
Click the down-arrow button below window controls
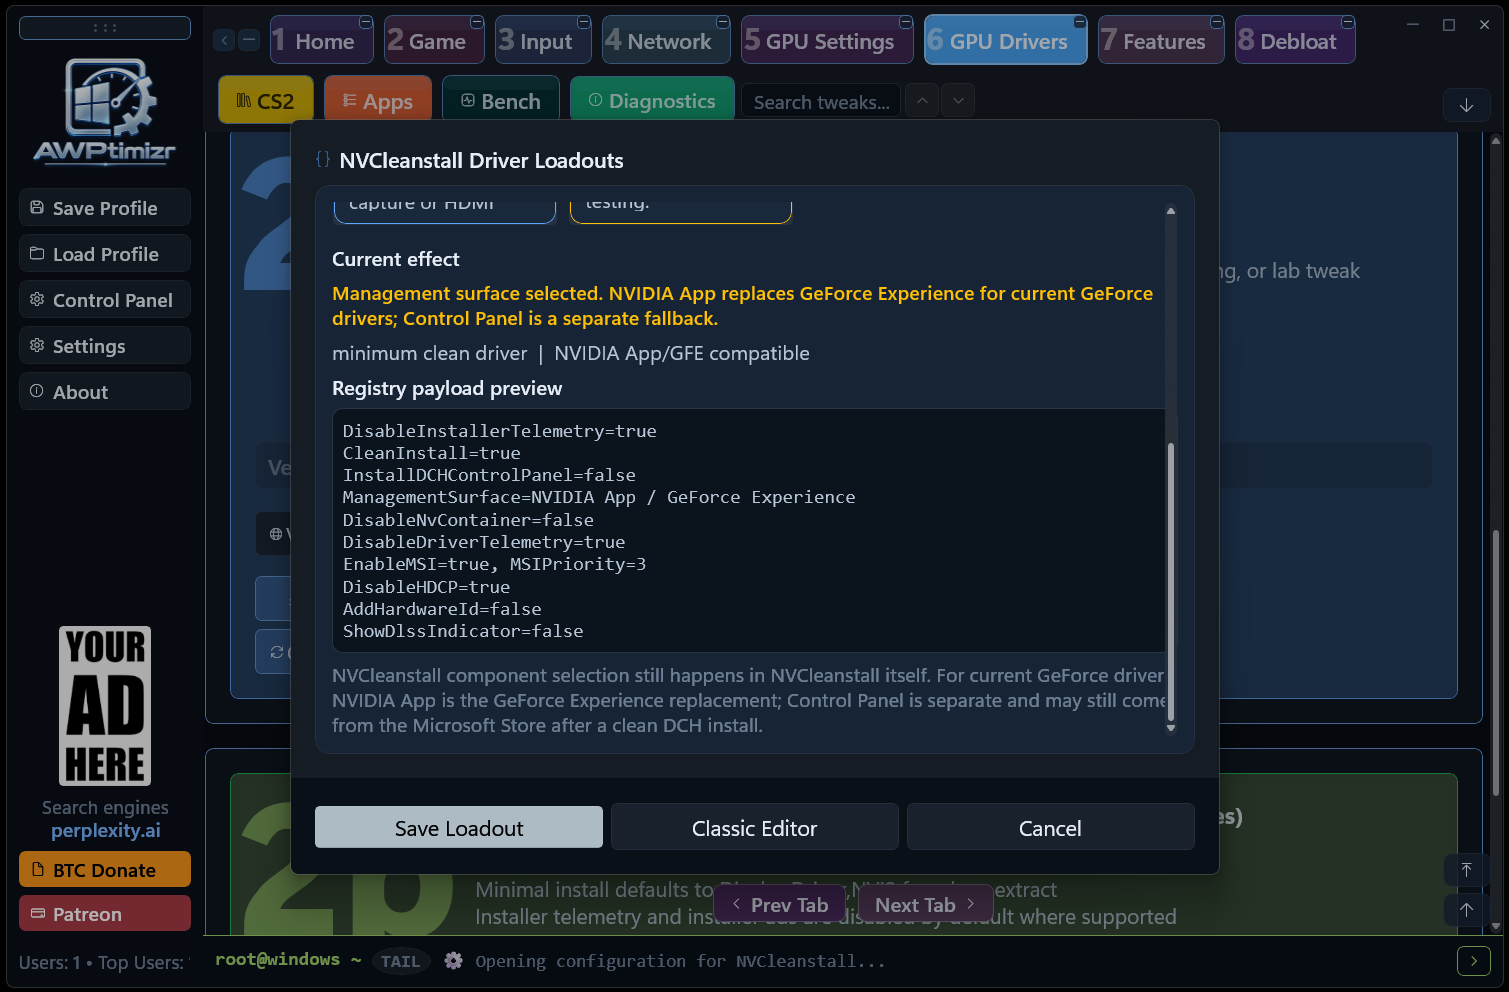tap(1467, 105)
